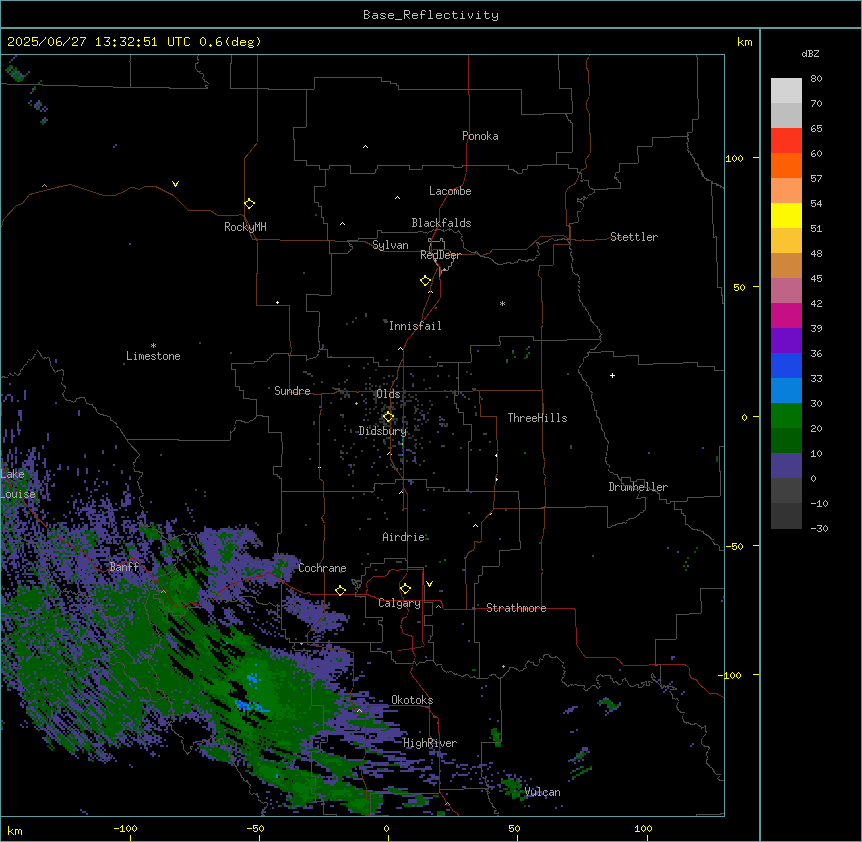Click the Calgary city label

click(x=399, y=603)
